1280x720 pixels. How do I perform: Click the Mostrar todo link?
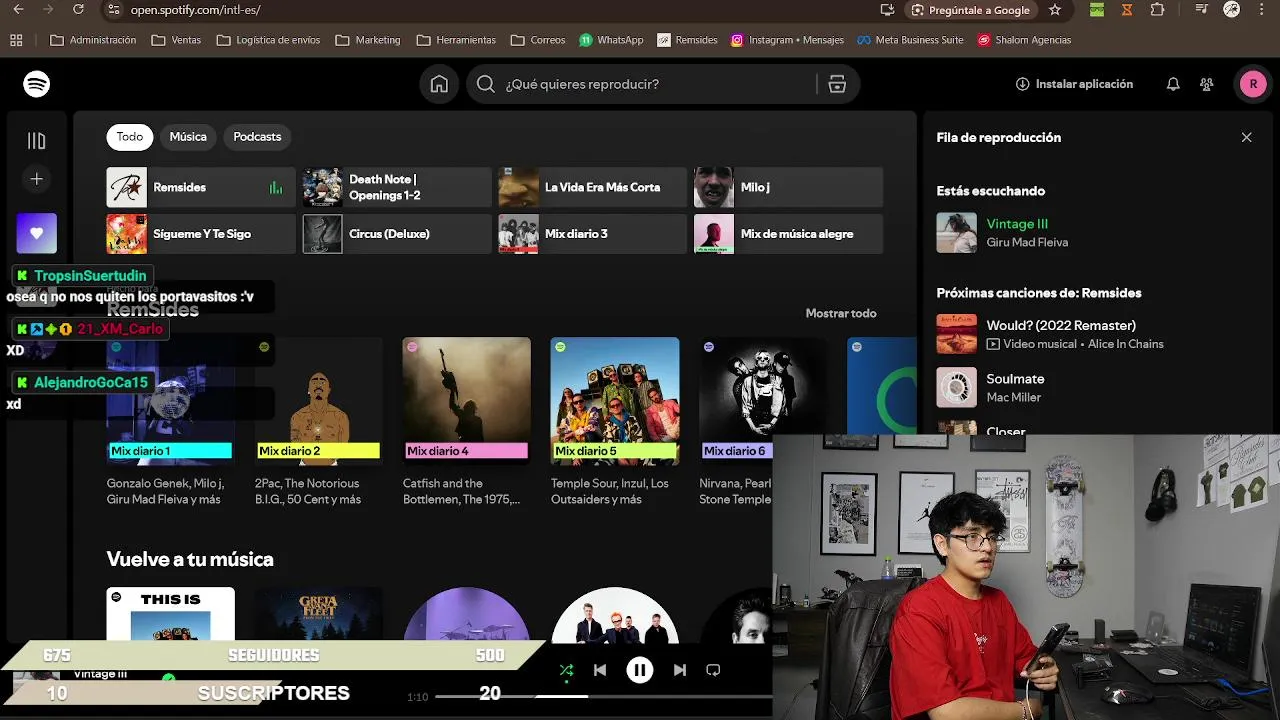coord(841,313)
